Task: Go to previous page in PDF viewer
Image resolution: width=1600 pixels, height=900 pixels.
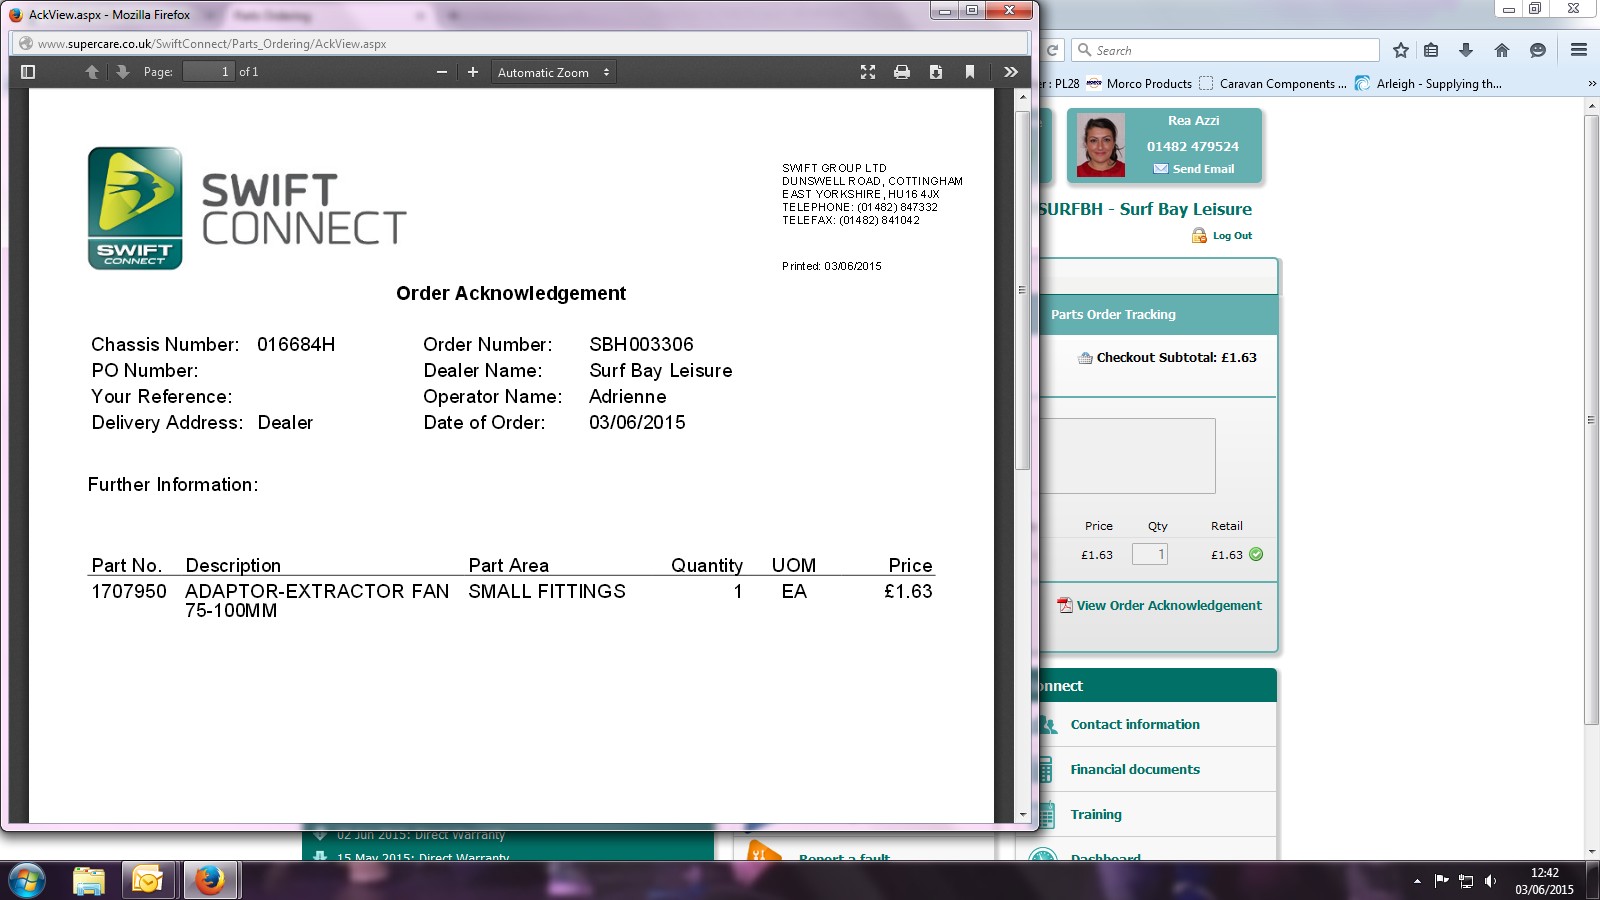Action: point(92,72)
